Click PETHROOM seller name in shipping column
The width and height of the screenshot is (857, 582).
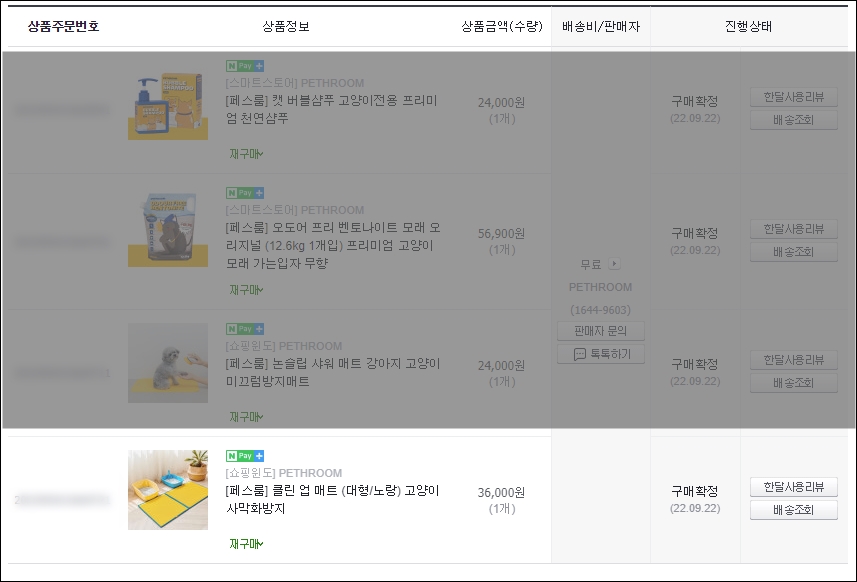click(600, 287)
